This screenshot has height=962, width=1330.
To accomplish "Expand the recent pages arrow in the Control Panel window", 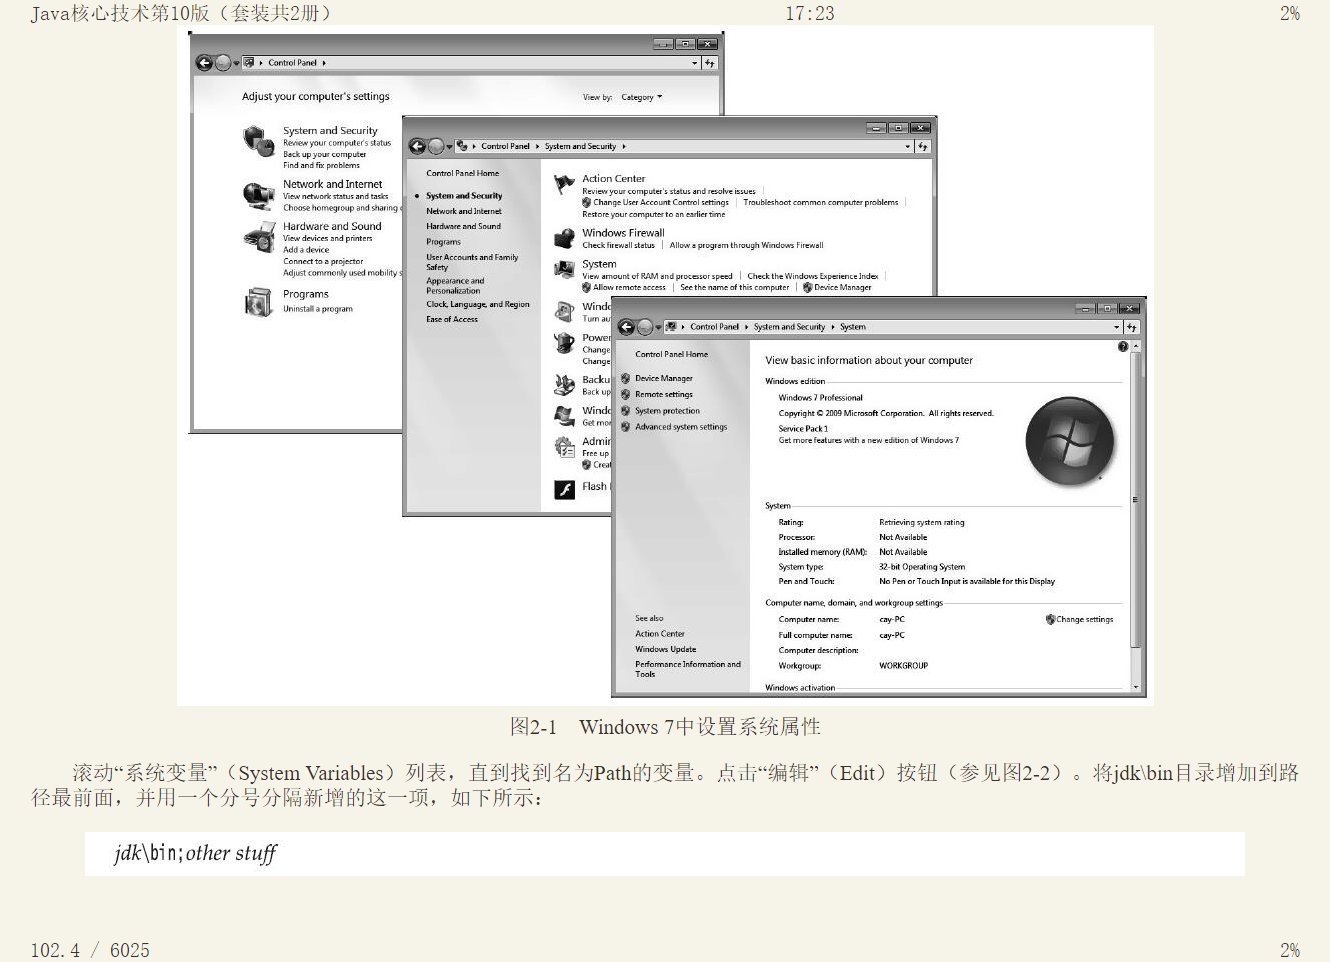I will [236, 63].
